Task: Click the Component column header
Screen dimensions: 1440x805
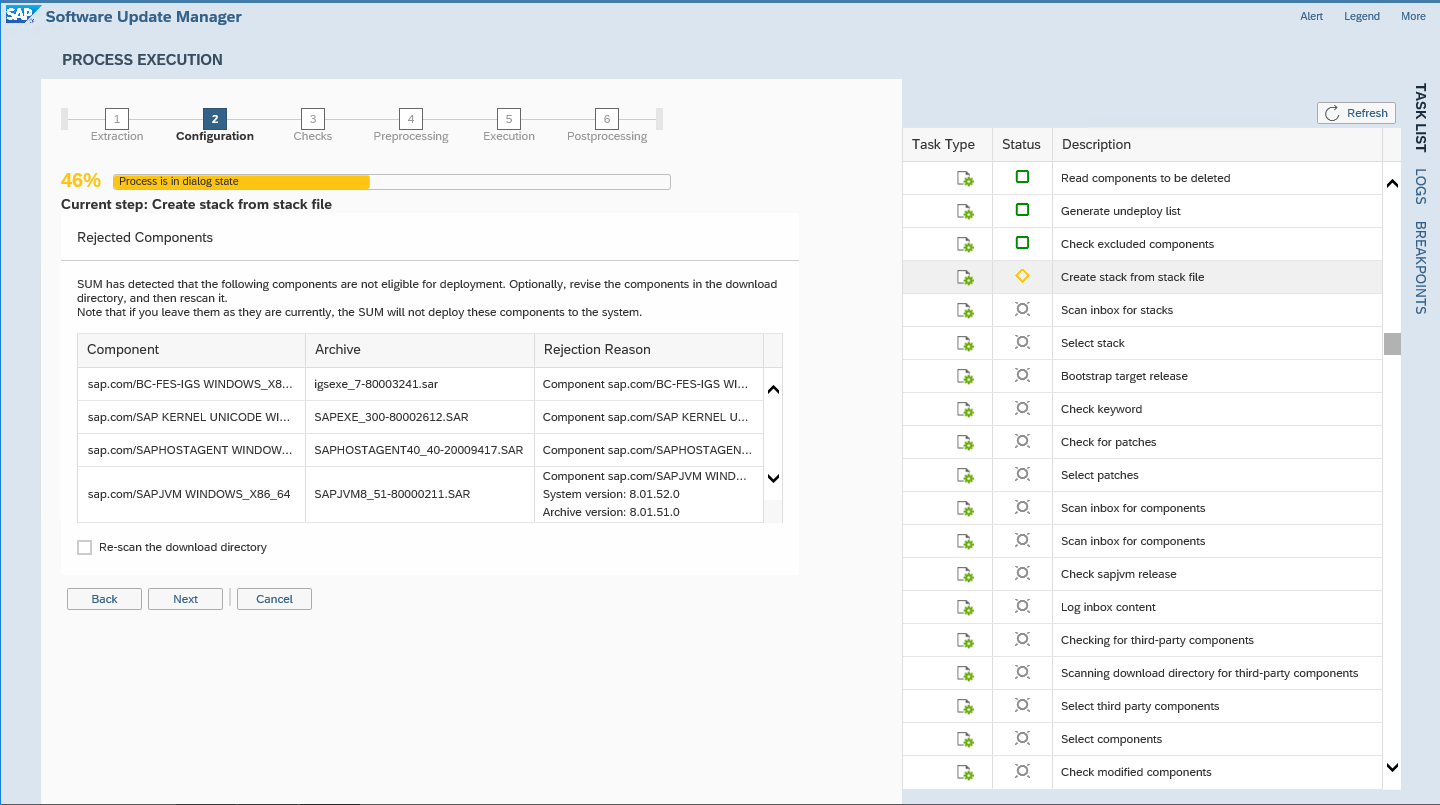Action: click(x=192, y=350)
